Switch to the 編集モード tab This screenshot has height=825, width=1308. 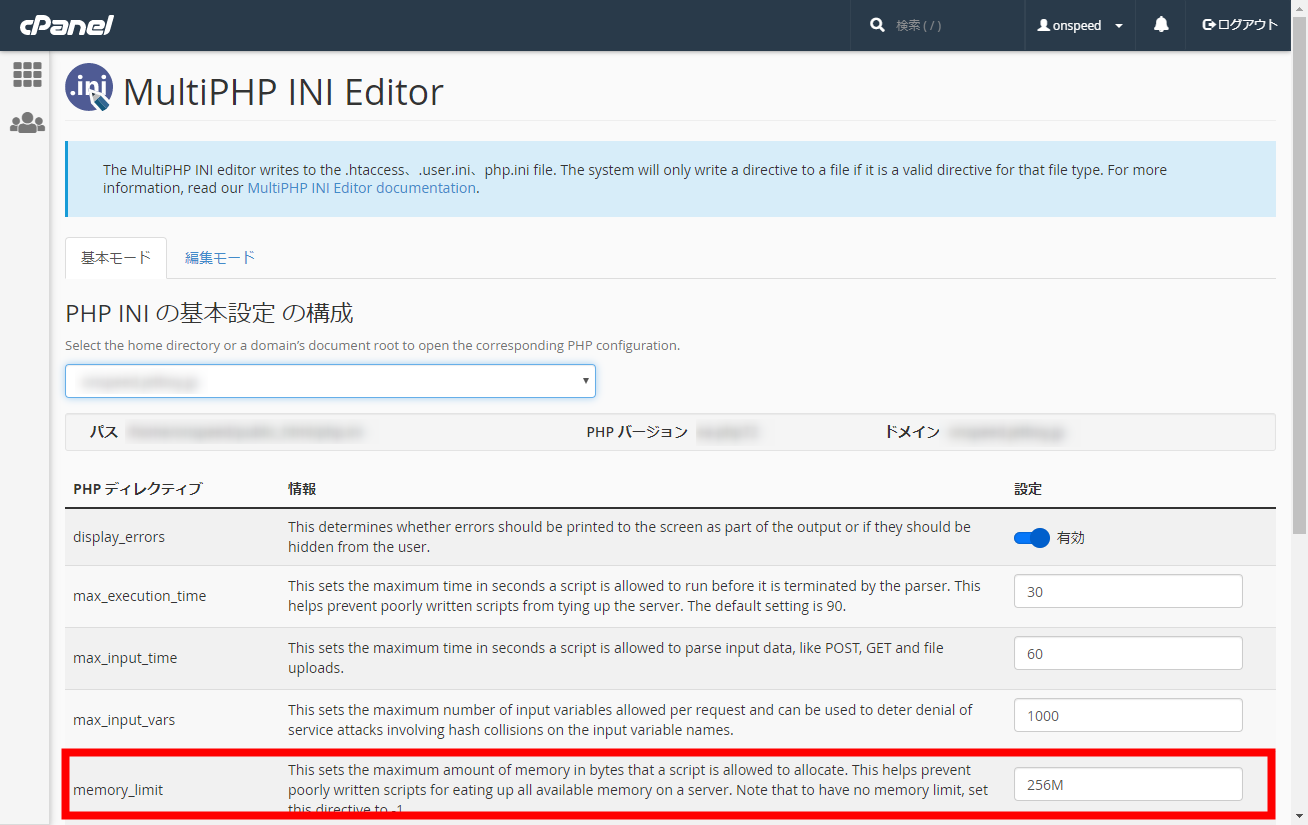coord(220,258)
